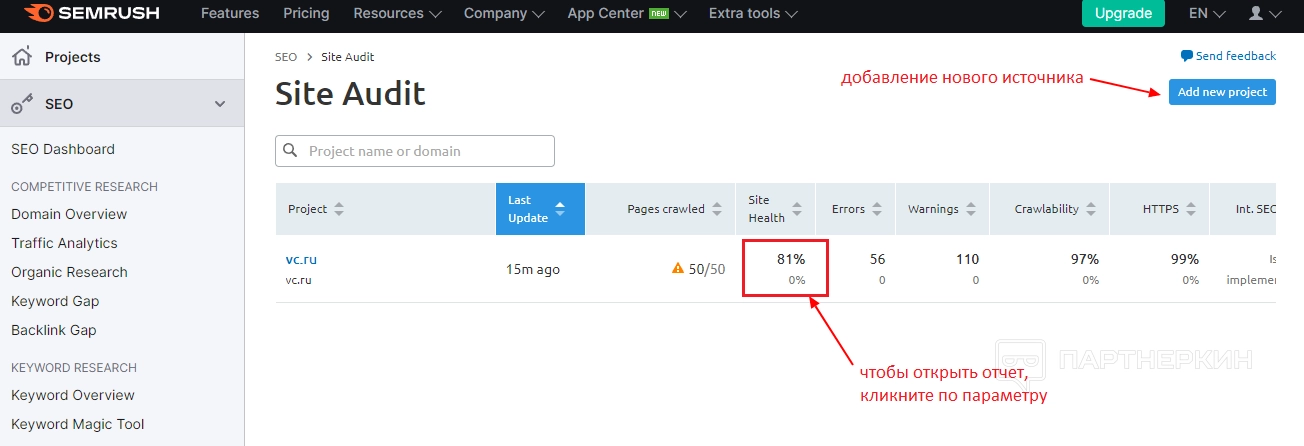
Task: Click the Upgrade button
Action: click(1123, 14)
